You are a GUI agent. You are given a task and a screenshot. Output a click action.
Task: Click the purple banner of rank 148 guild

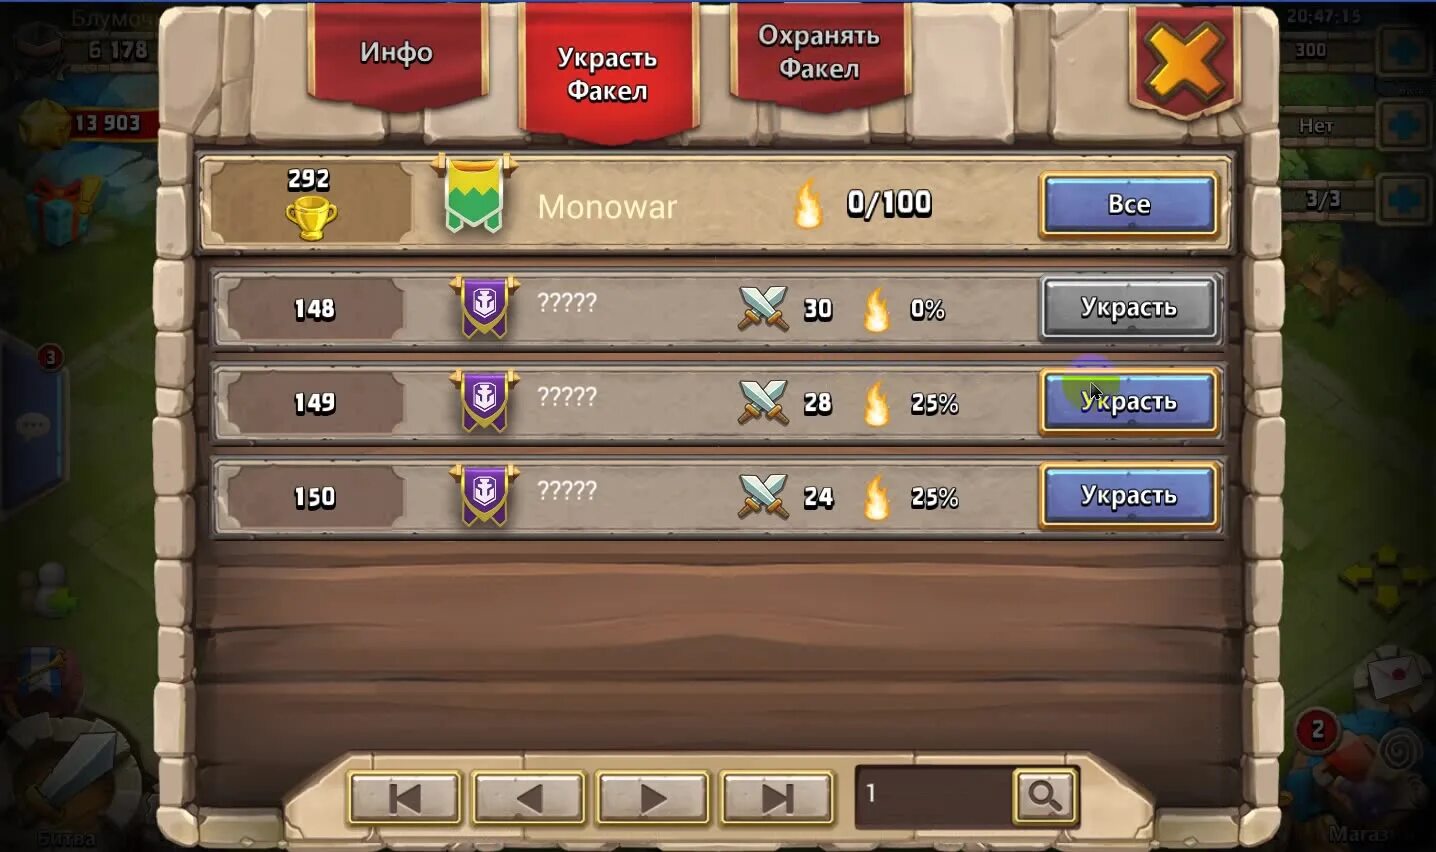(x=484, y=307)
